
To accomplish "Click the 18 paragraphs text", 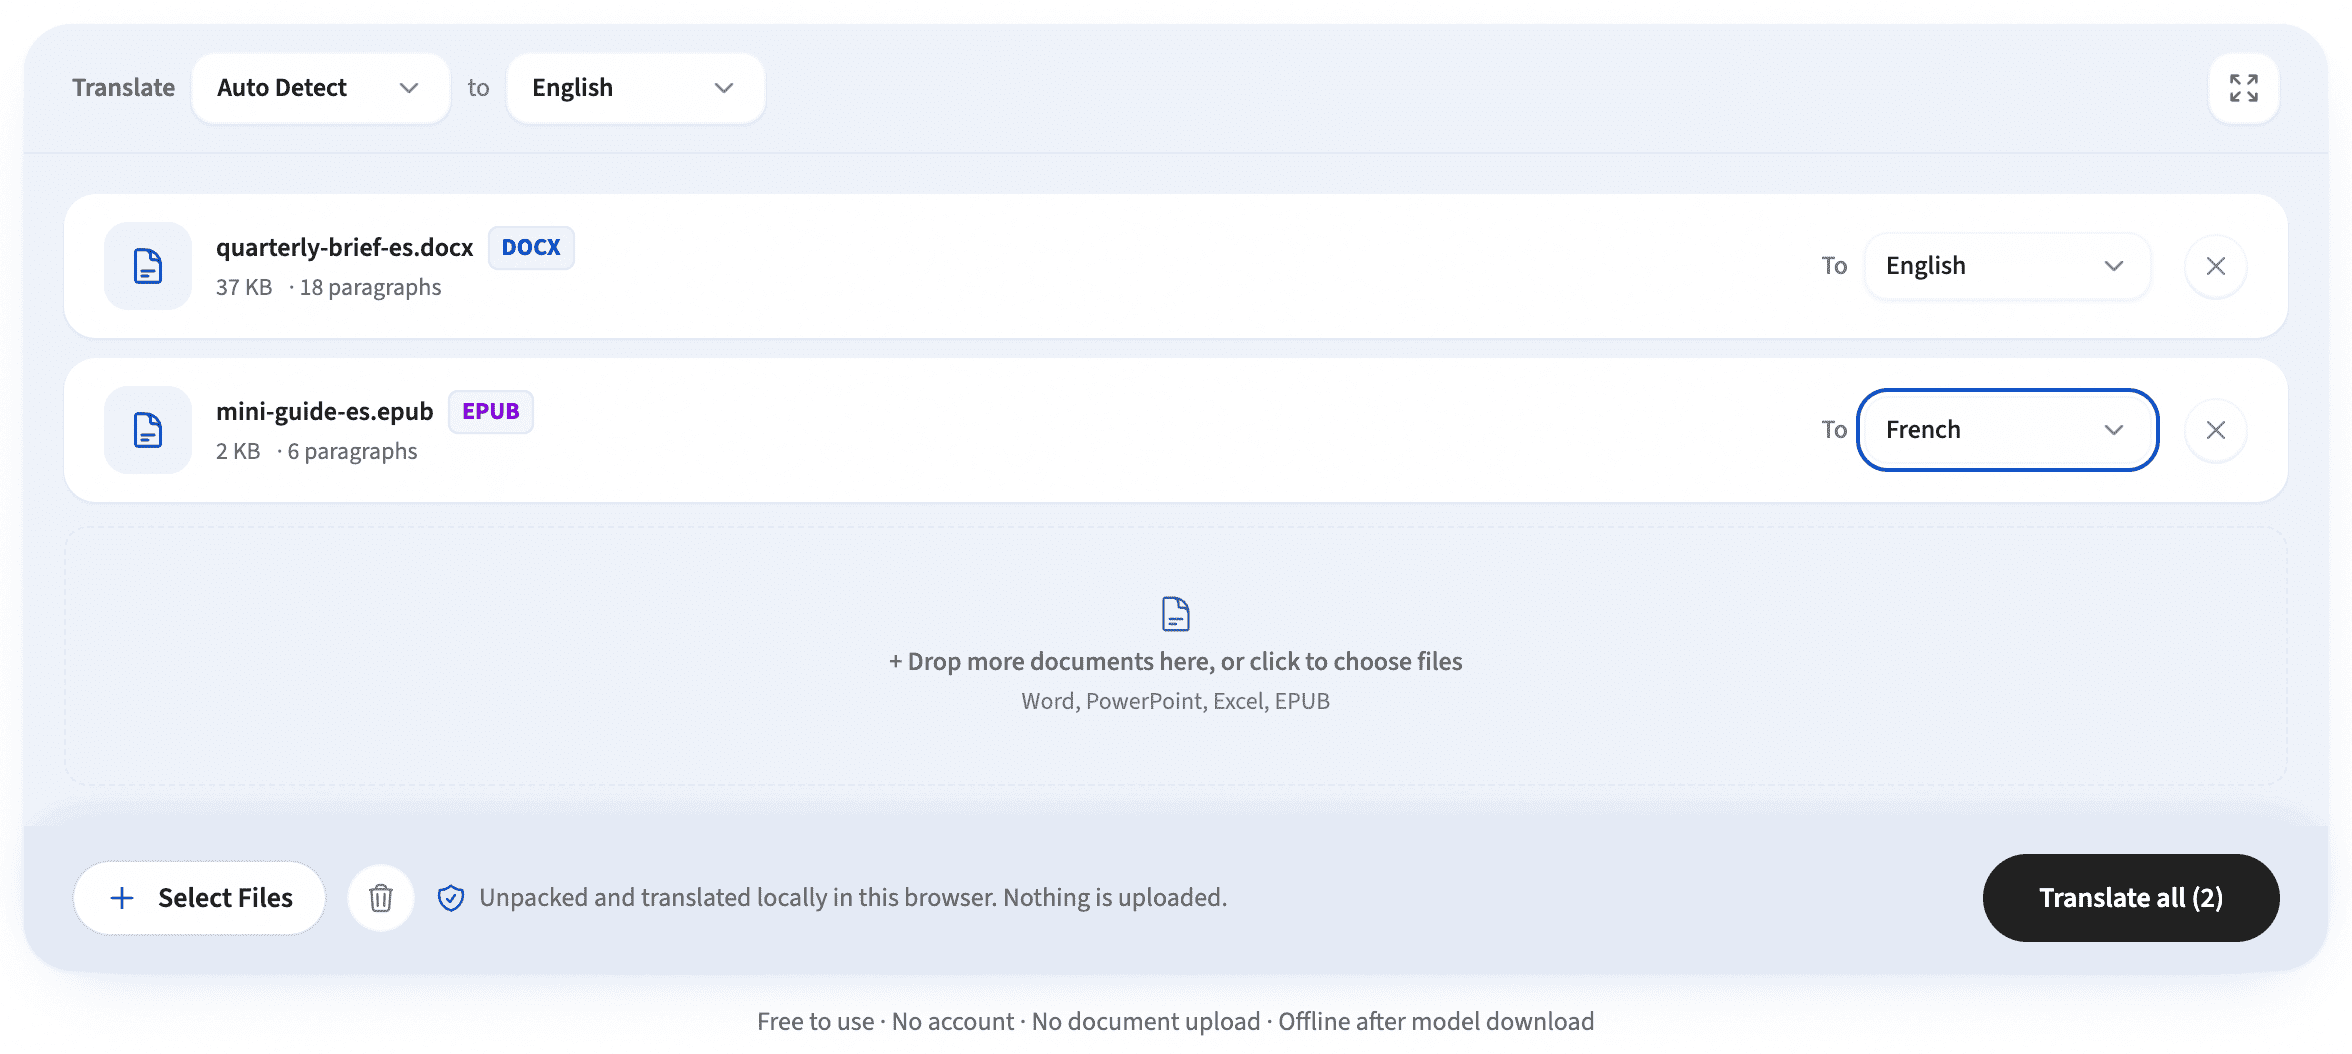I will pos(370,288).
